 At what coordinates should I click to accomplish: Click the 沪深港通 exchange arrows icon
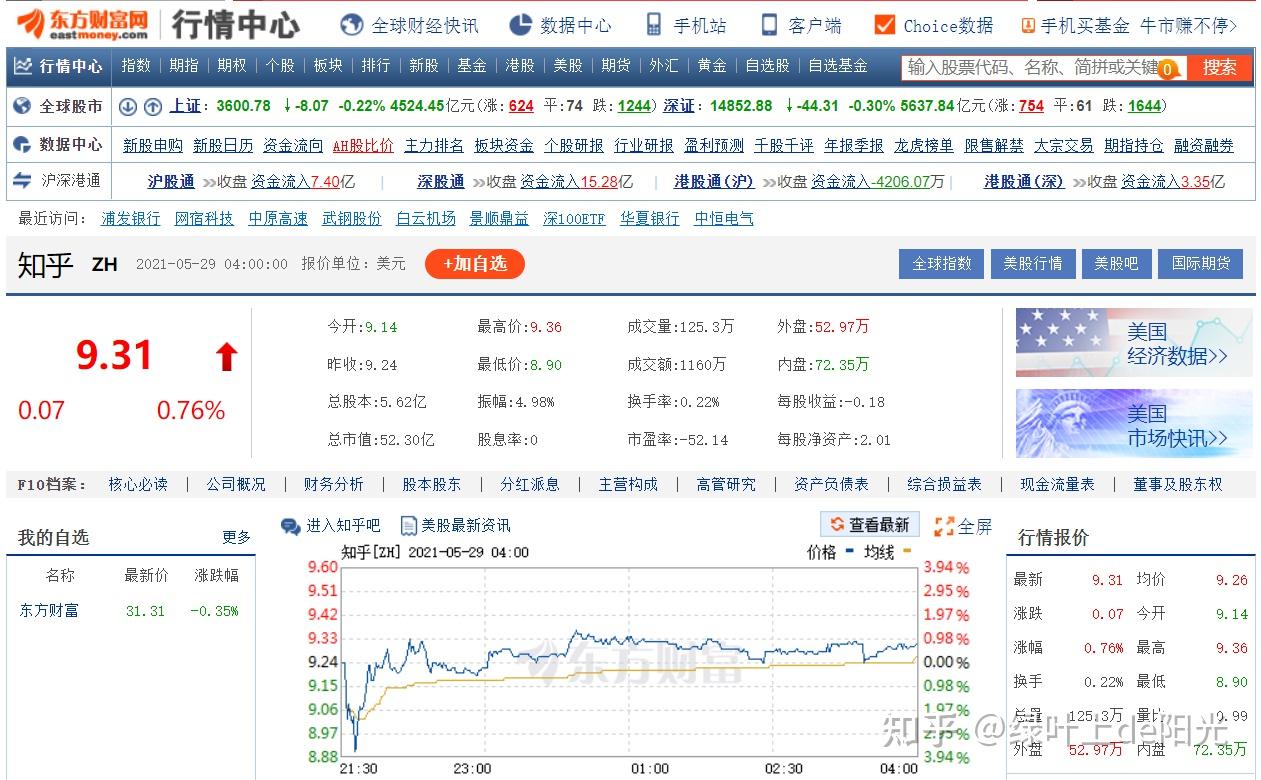point(23,181)
